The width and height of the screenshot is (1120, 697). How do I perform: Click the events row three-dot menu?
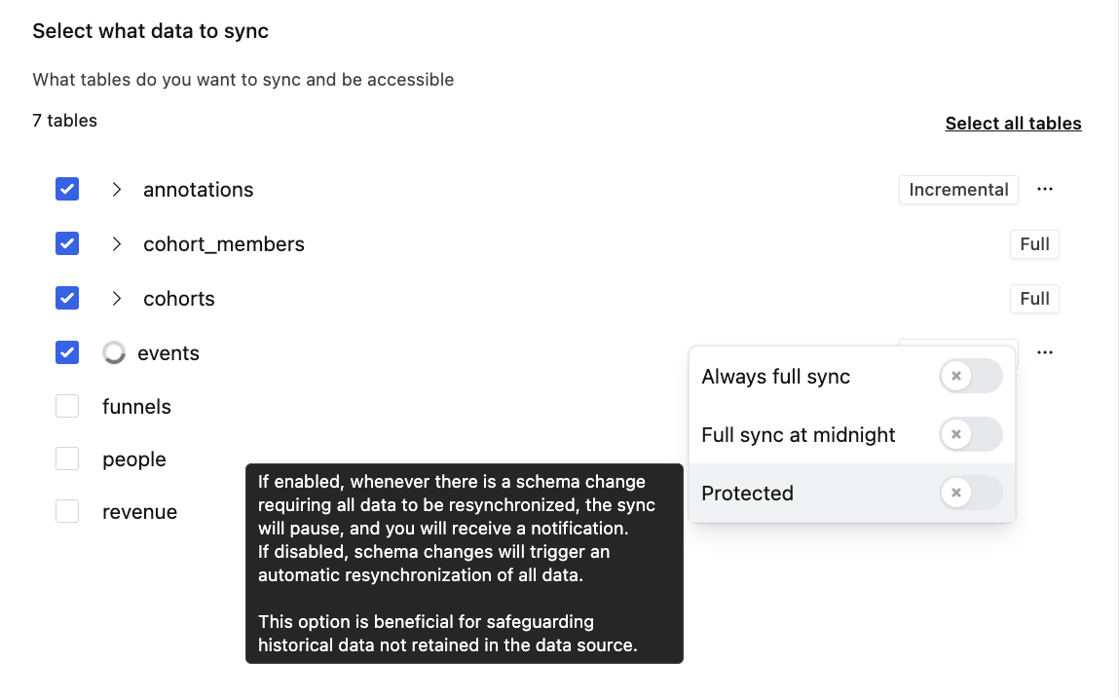1045,352
